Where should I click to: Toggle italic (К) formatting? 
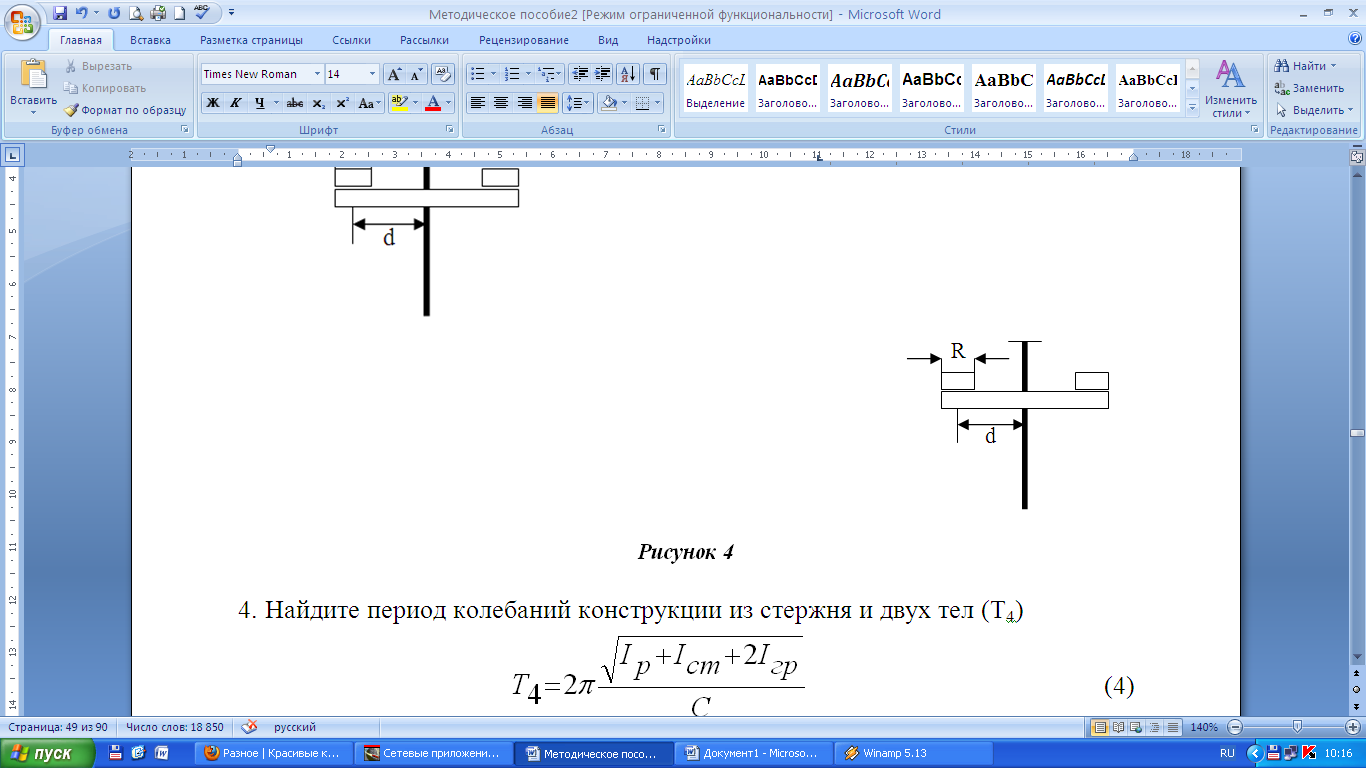coord(236,103)
